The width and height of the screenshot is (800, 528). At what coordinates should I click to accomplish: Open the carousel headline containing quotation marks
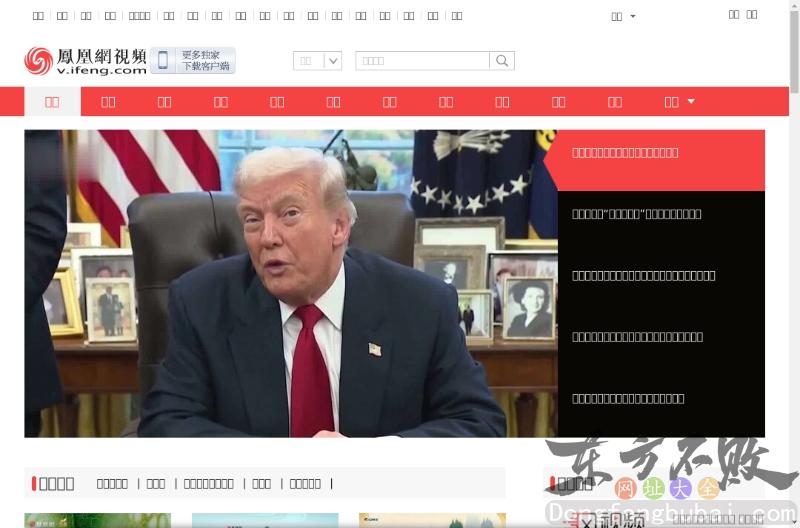point(637,214)
